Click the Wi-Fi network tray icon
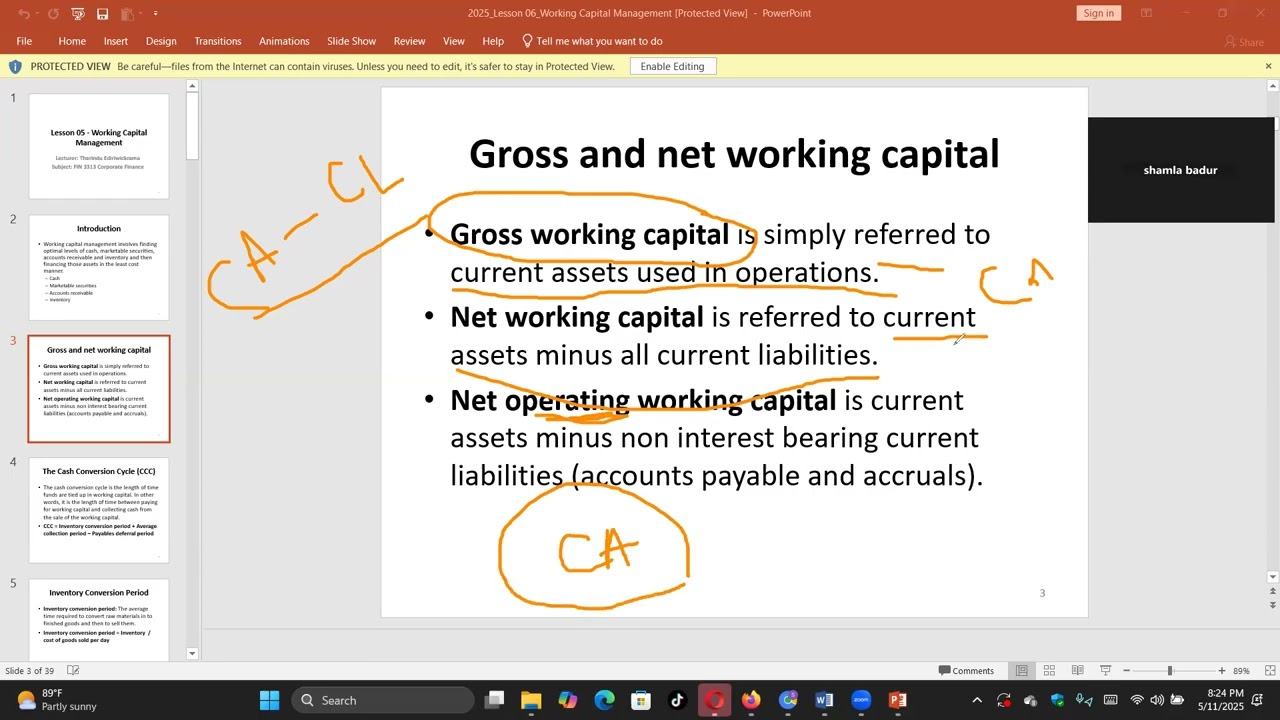This screenshot has width=1280, height=720. [1137, 700]
